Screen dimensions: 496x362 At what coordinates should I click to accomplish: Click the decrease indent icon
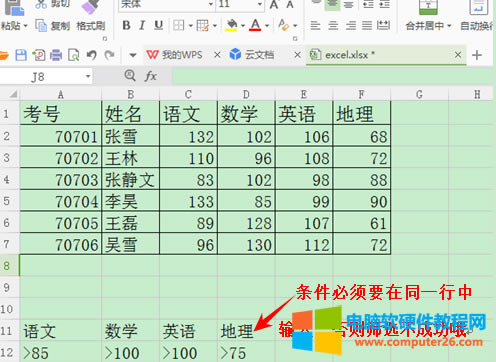tap(368, 5)
